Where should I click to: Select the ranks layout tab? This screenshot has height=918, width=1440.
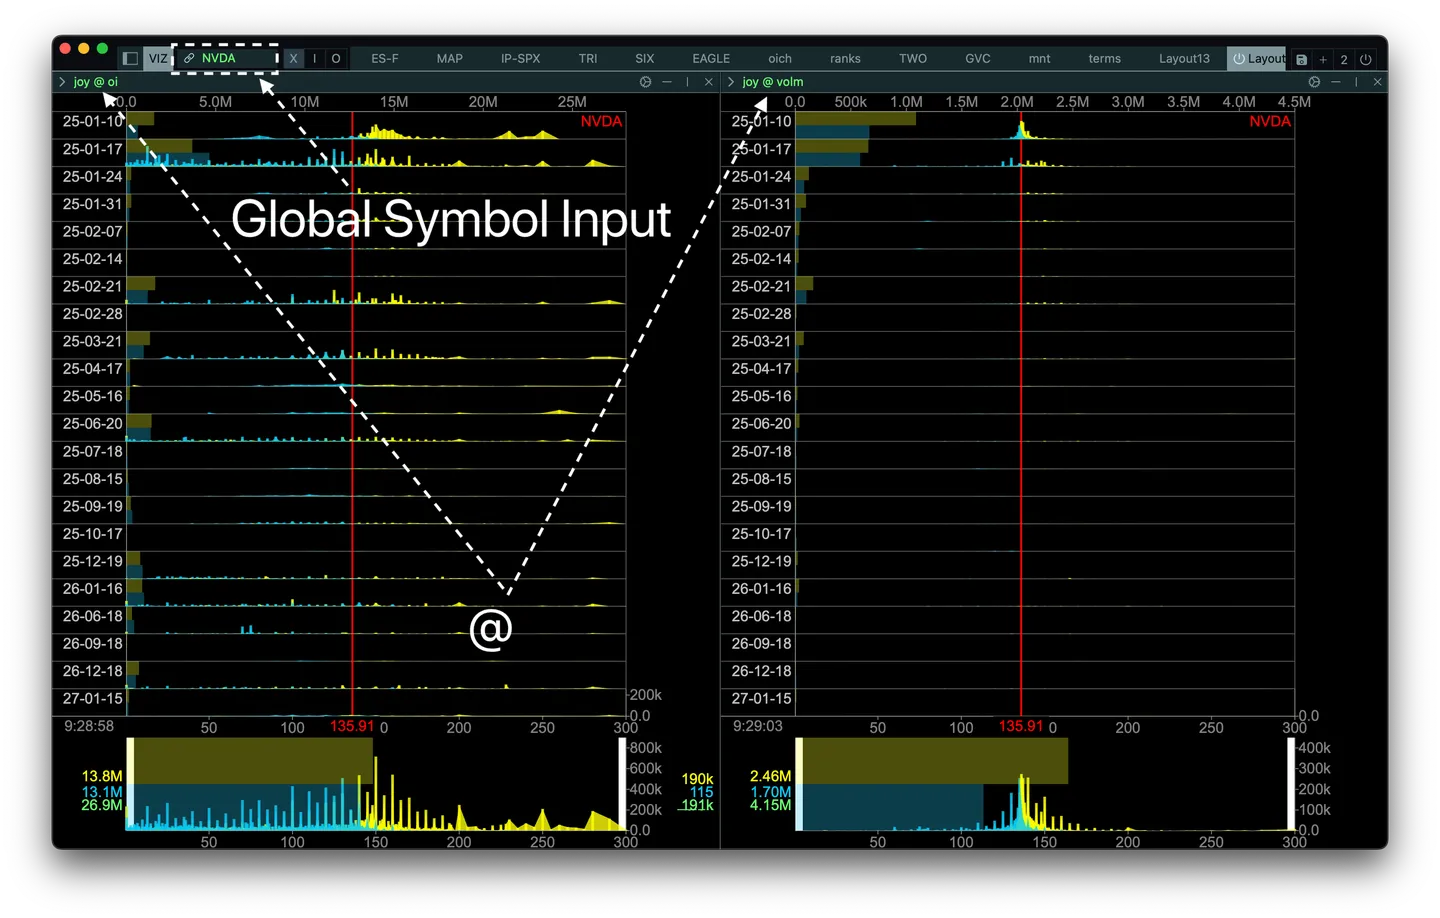845,59
